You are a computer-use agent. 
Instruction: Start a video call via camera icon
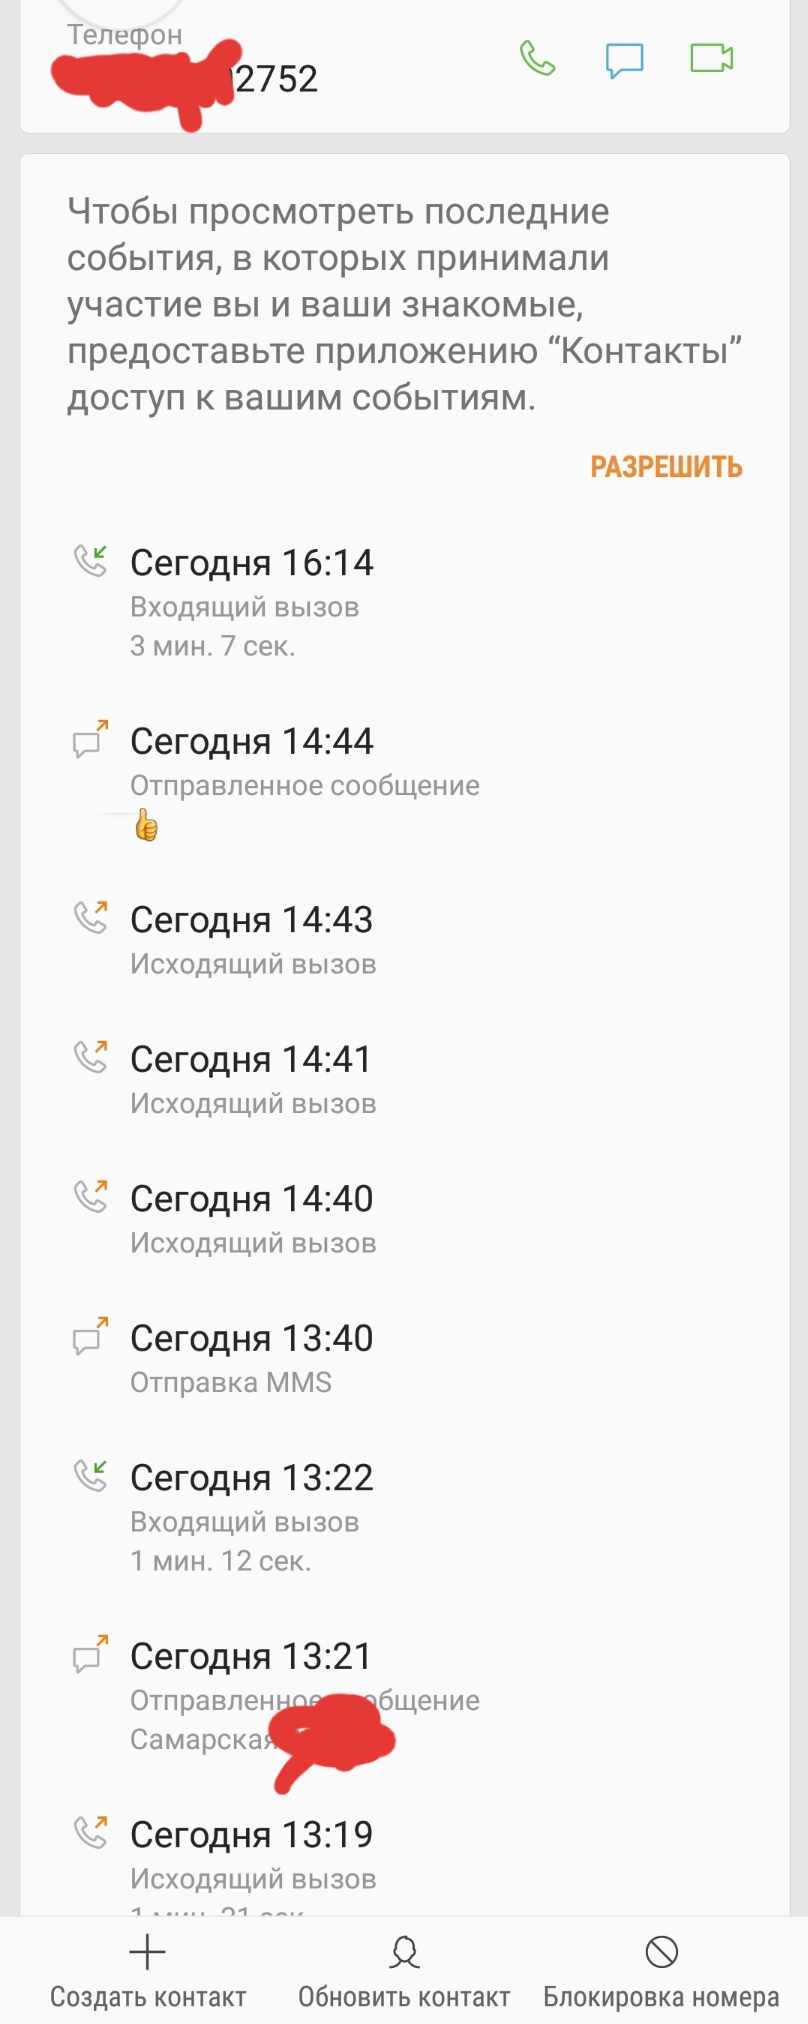(x=712, y=58)
